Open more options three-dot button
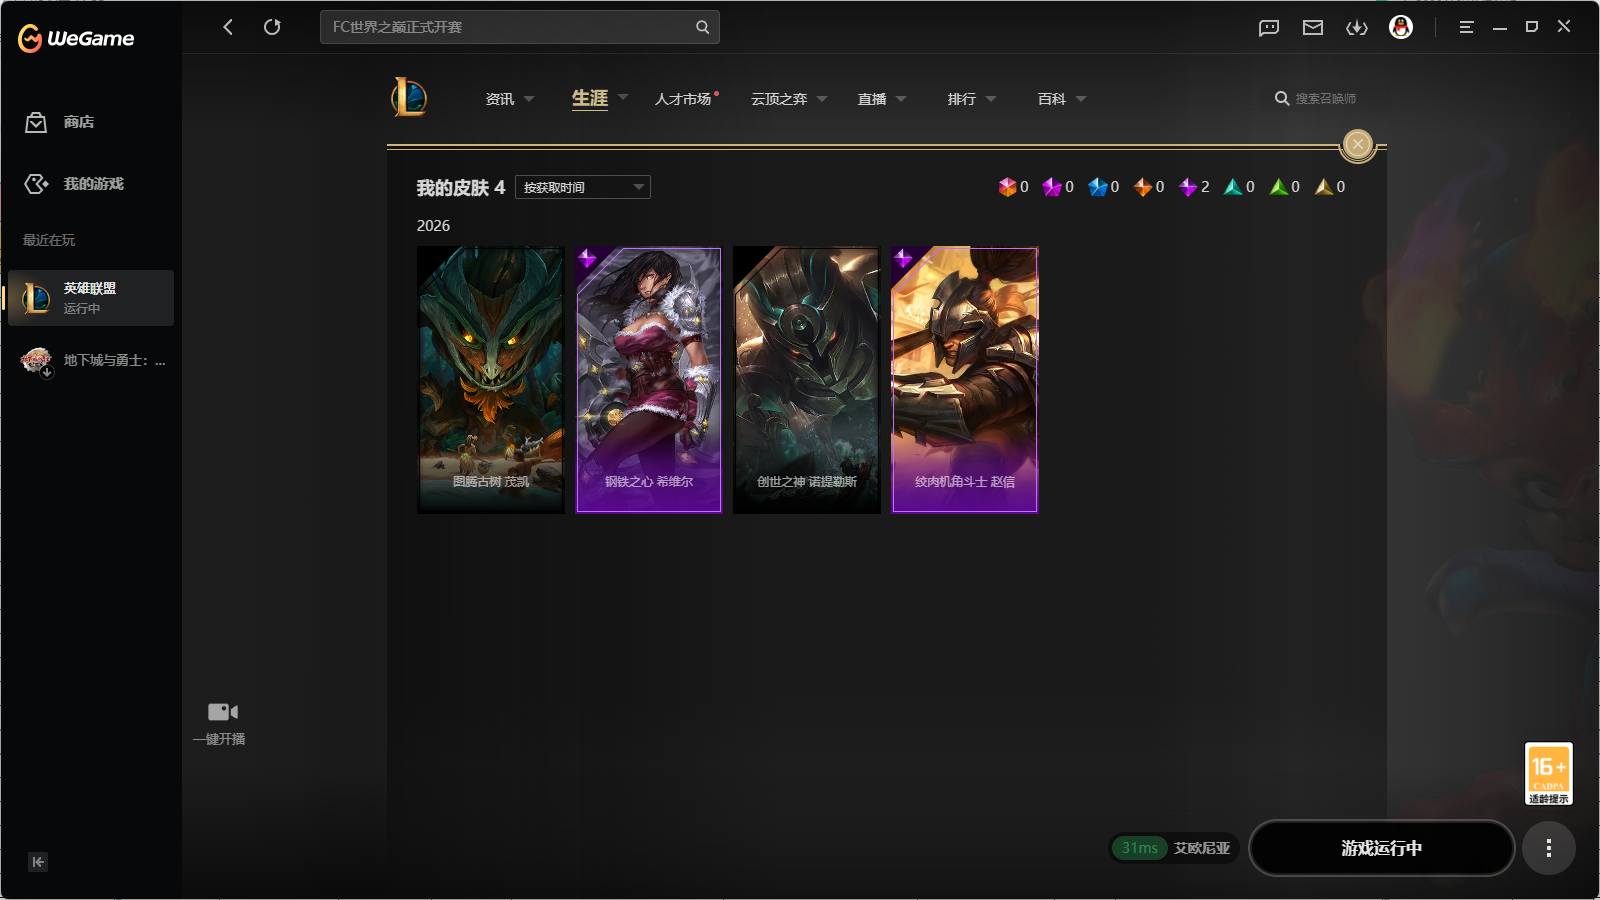Screen dimensions: 1600x900 [1549, 848]
